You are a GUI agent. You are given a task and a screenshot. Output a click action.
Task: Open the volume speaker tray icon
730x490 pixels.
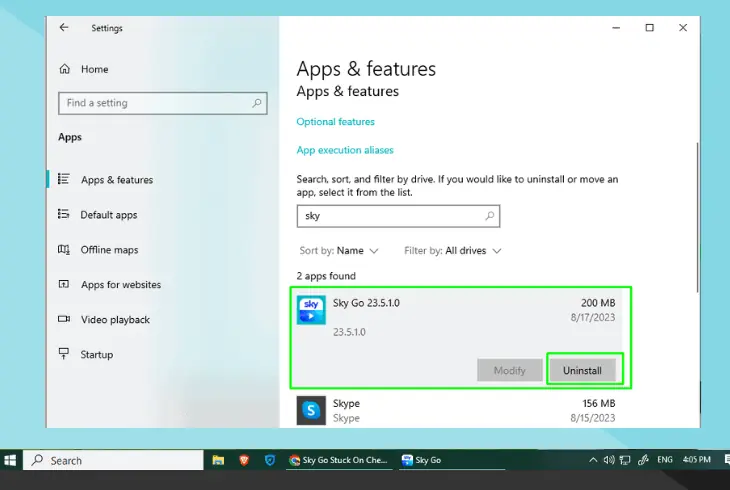(608, 460)
